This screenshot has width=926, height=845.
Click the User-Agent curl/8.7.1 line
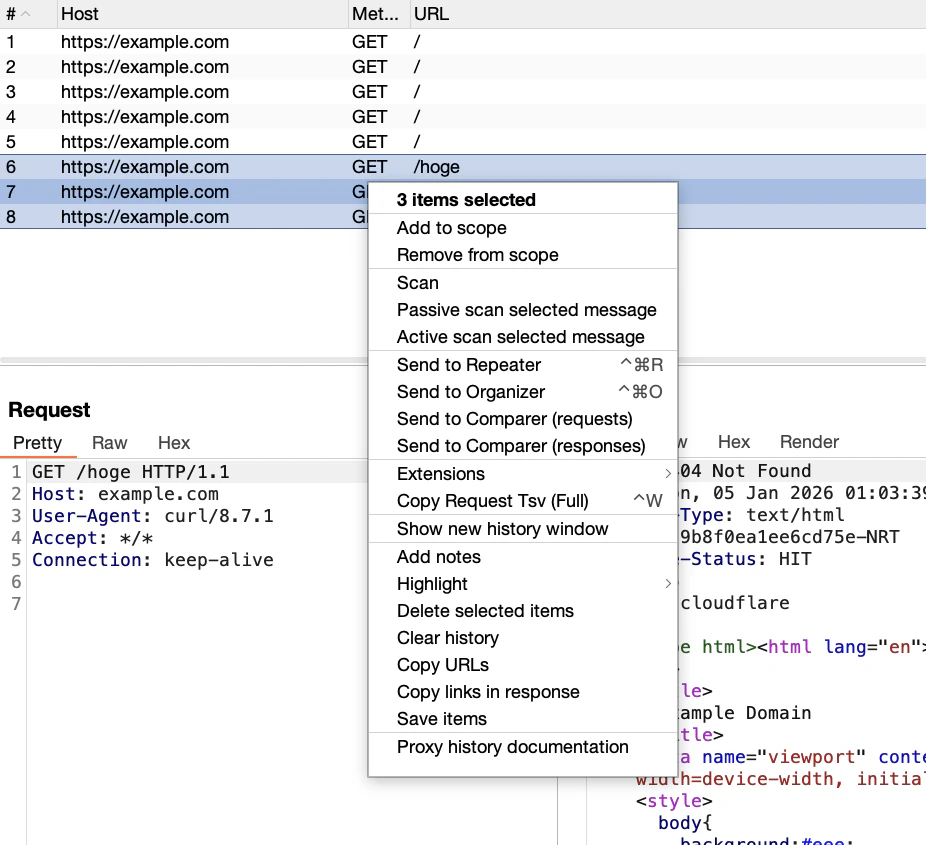coord(153,516)
